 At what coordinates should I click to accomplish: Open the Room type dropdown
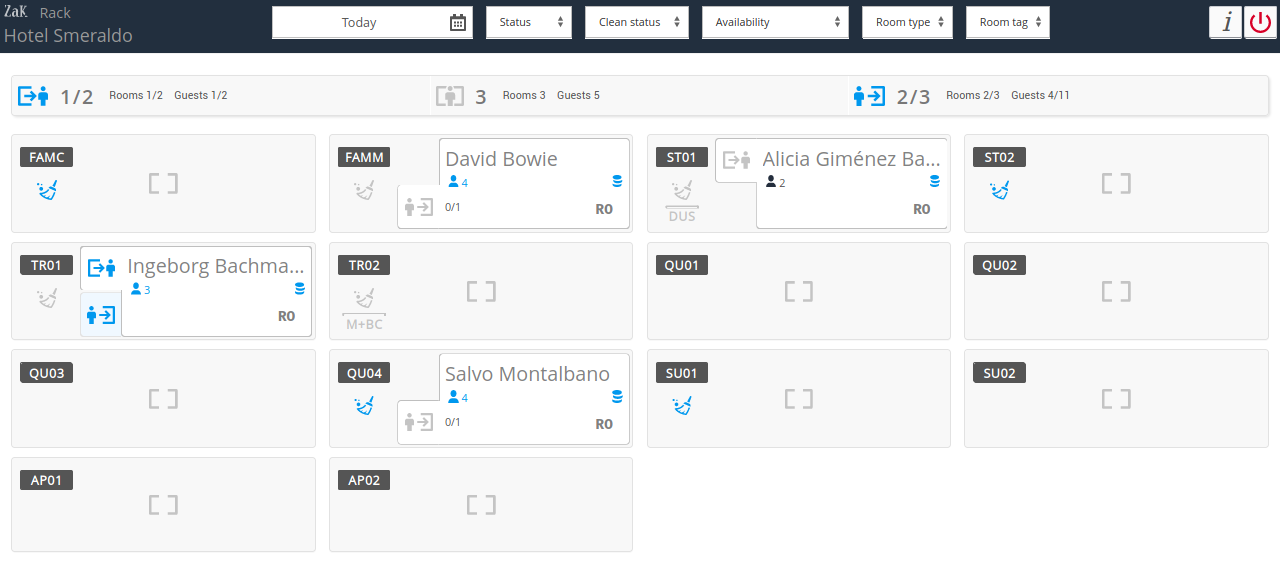coord(907,22)
